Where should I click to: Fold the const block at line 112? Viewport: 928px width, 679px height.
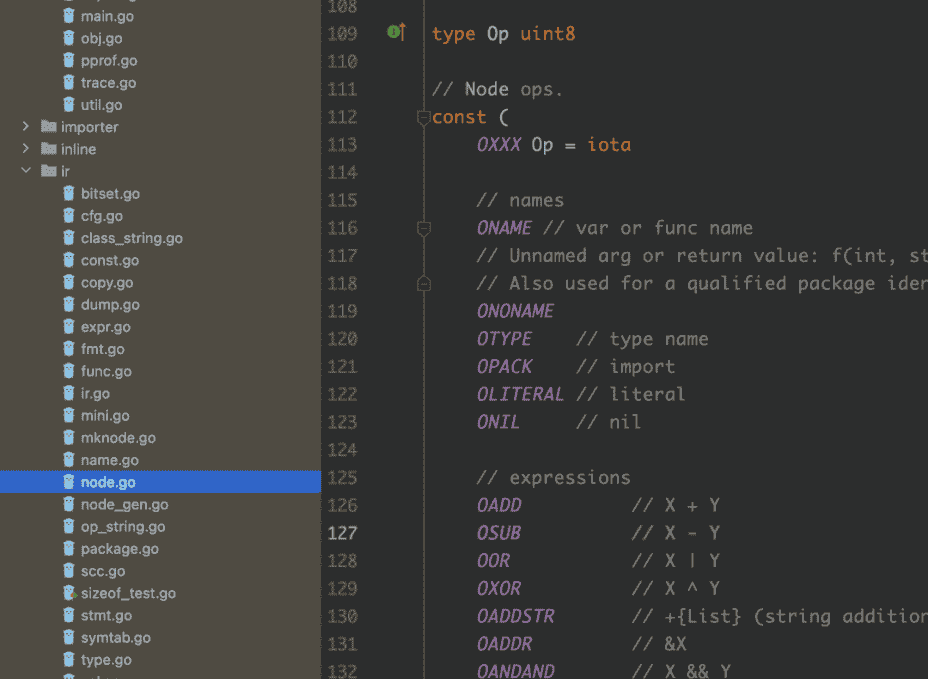point(423,117)
